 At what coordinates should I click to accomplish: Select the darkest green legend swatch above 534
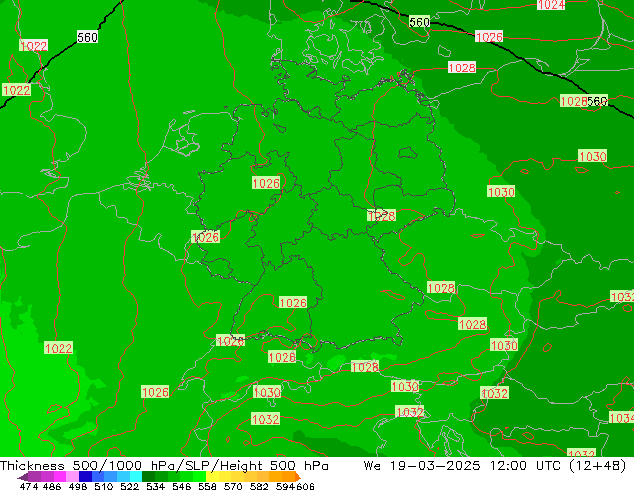point(148,477)
